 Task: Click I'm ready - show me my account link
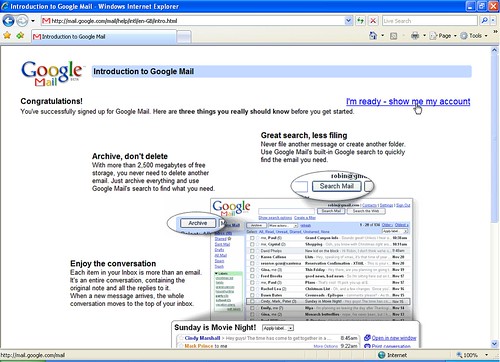(408, 101)
